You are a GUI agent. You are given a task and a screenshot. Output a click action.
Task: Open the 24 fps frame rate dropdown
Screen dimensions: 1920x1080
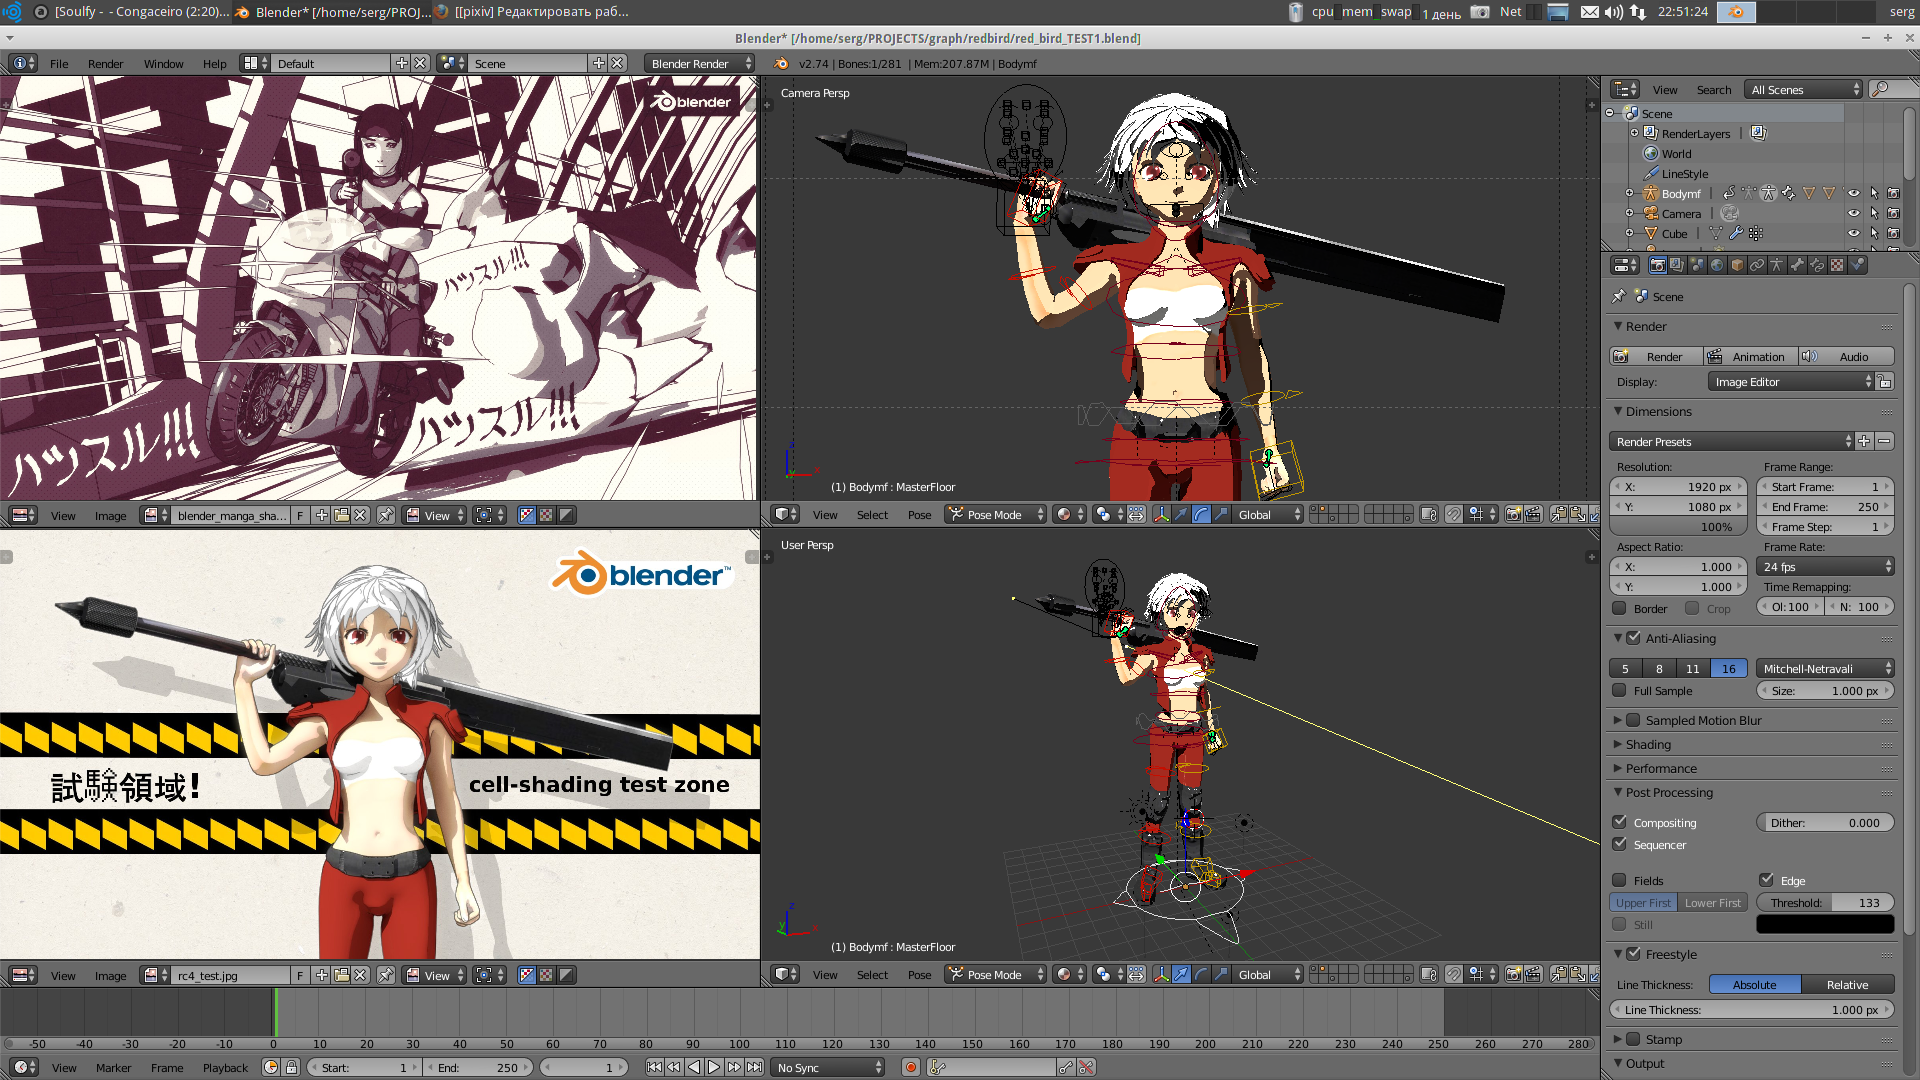pos(1825,566)
